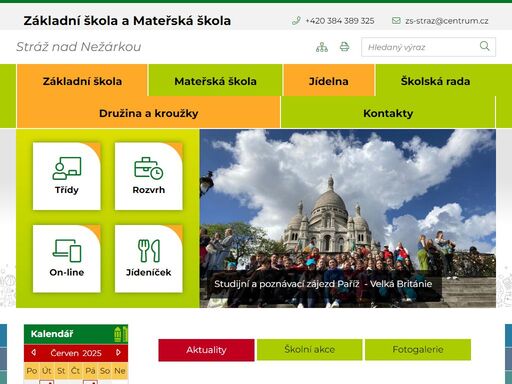Go to previous month in Kalendář
Image resolution: width=512 pixels, height=384 pixels.
[33, 352]
